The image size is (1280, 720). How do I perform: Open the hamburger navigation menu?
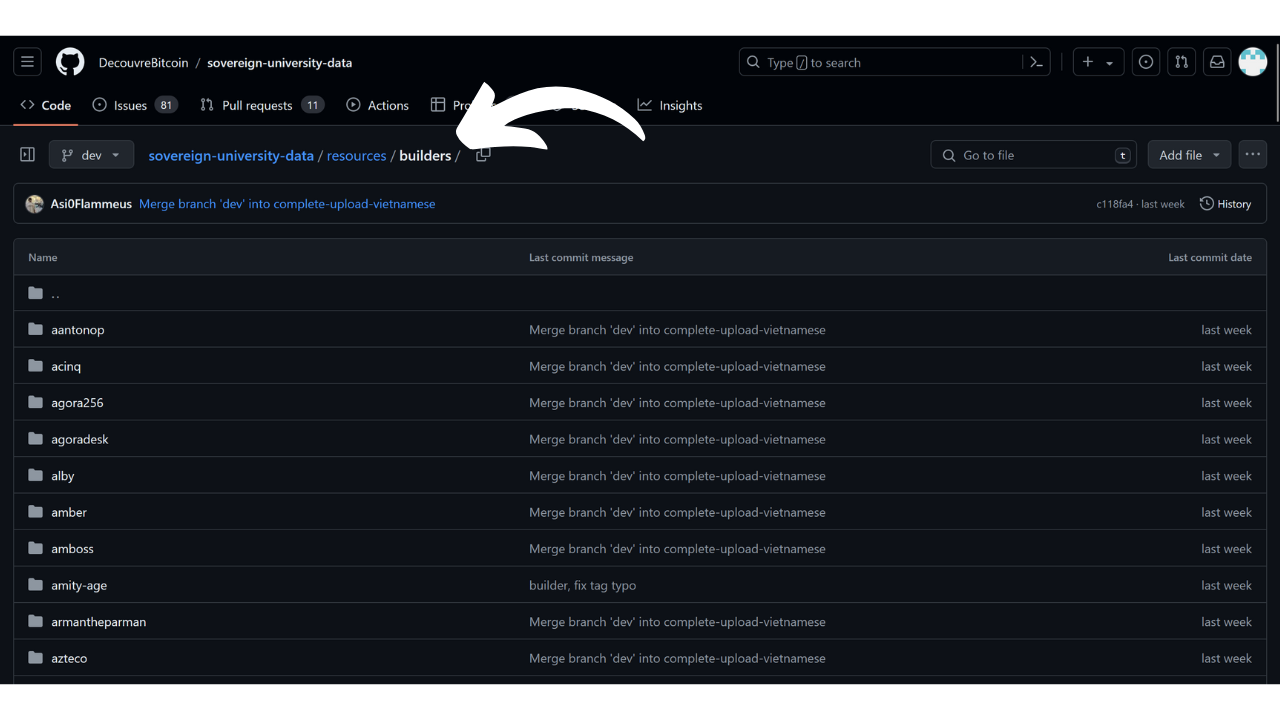(28, 62)
